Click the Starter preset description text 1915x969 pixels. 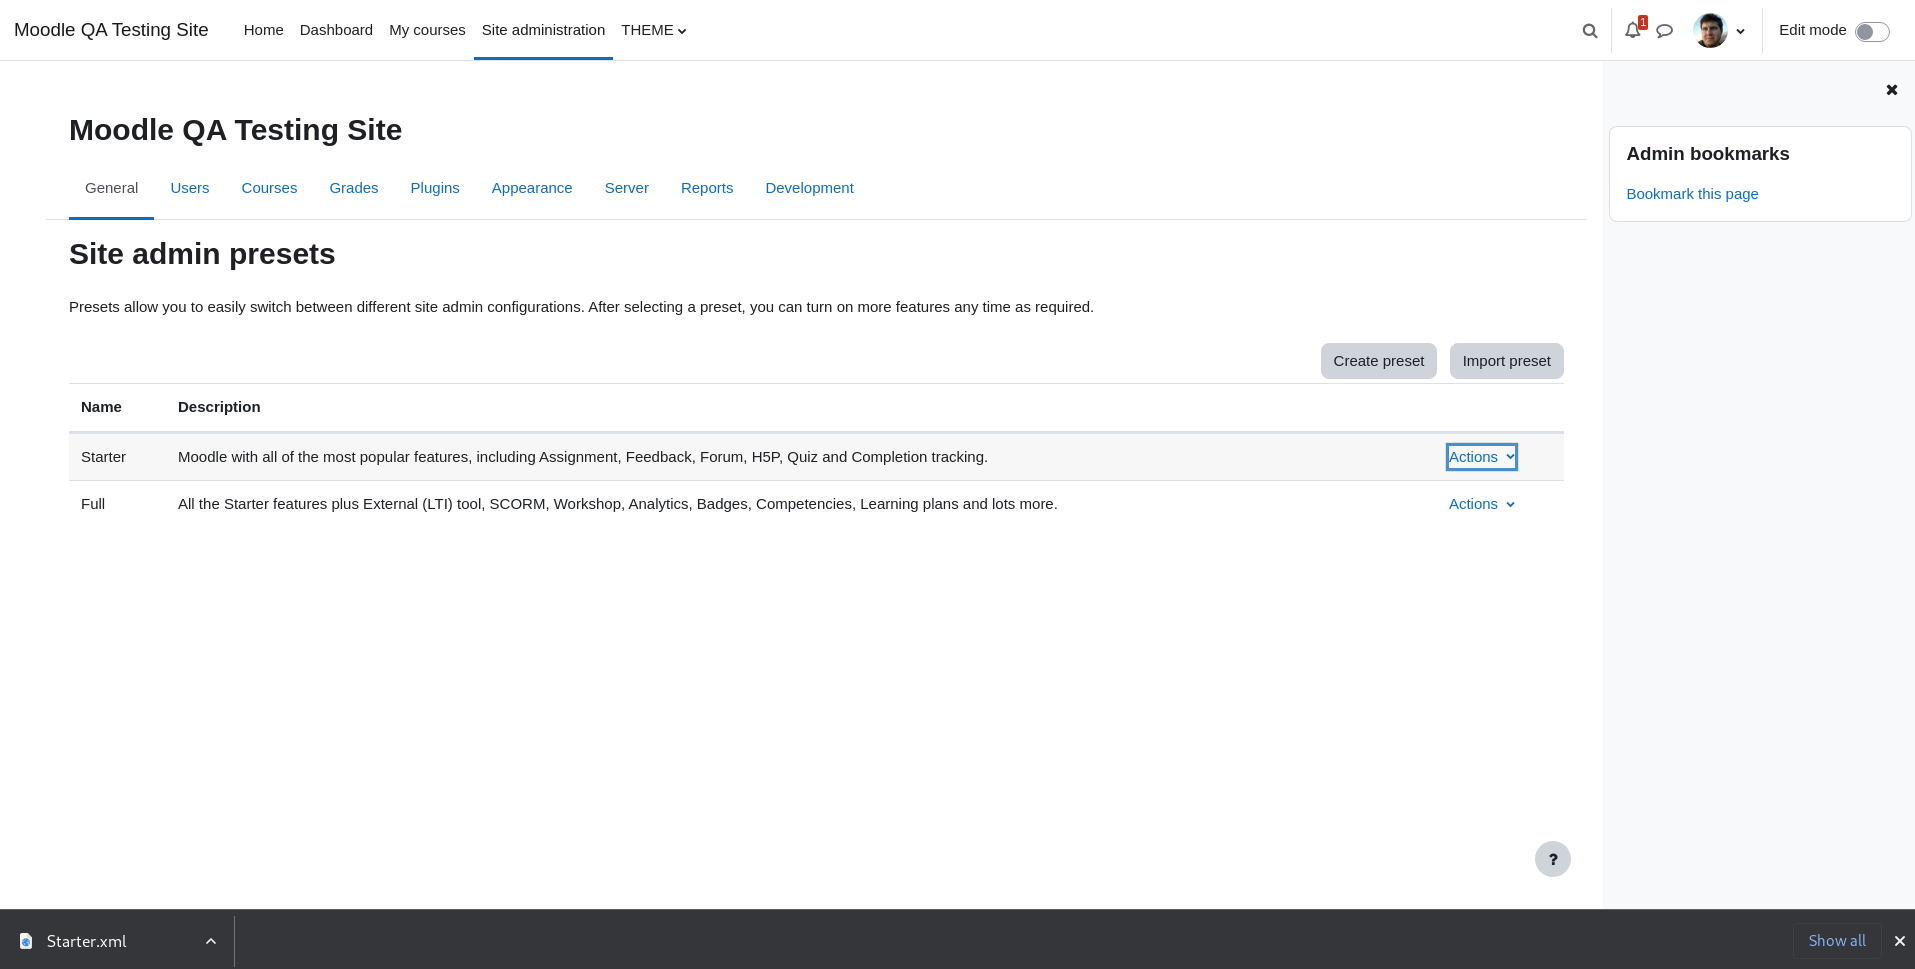tap(583, 457)
